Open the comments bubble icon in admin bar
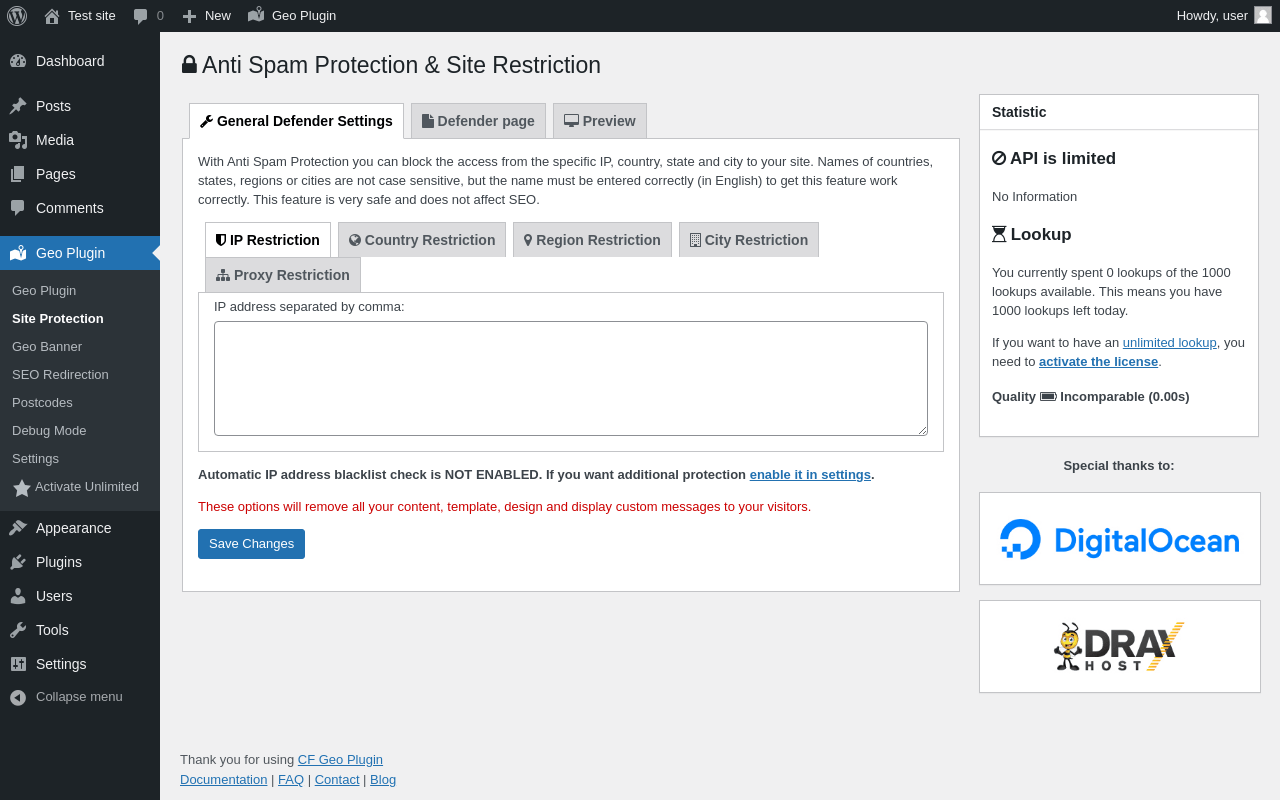Image resolution: width=1280 pixels, height=800 pixels. pos(141,16)
